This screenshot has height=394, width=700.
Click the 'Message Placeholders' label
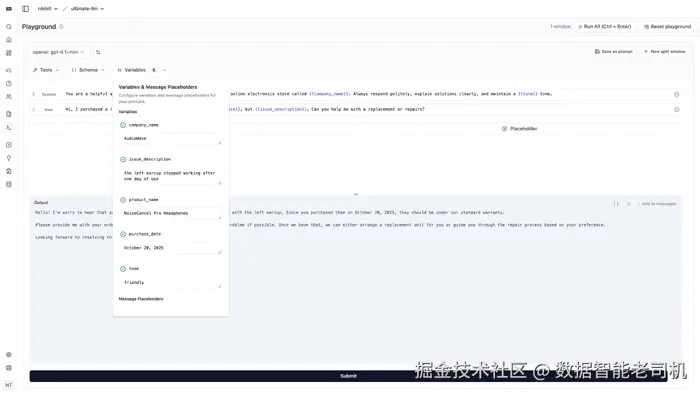141,299
